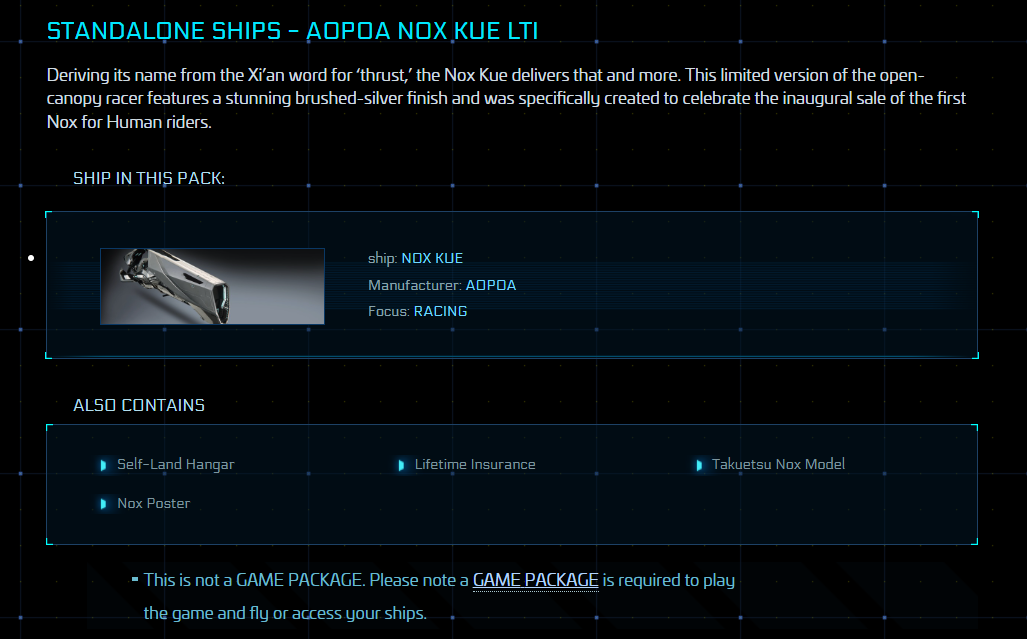Click the Standalone Ships page title
The width and height of the screenshot is (1027, 639).
pos(292,31)
